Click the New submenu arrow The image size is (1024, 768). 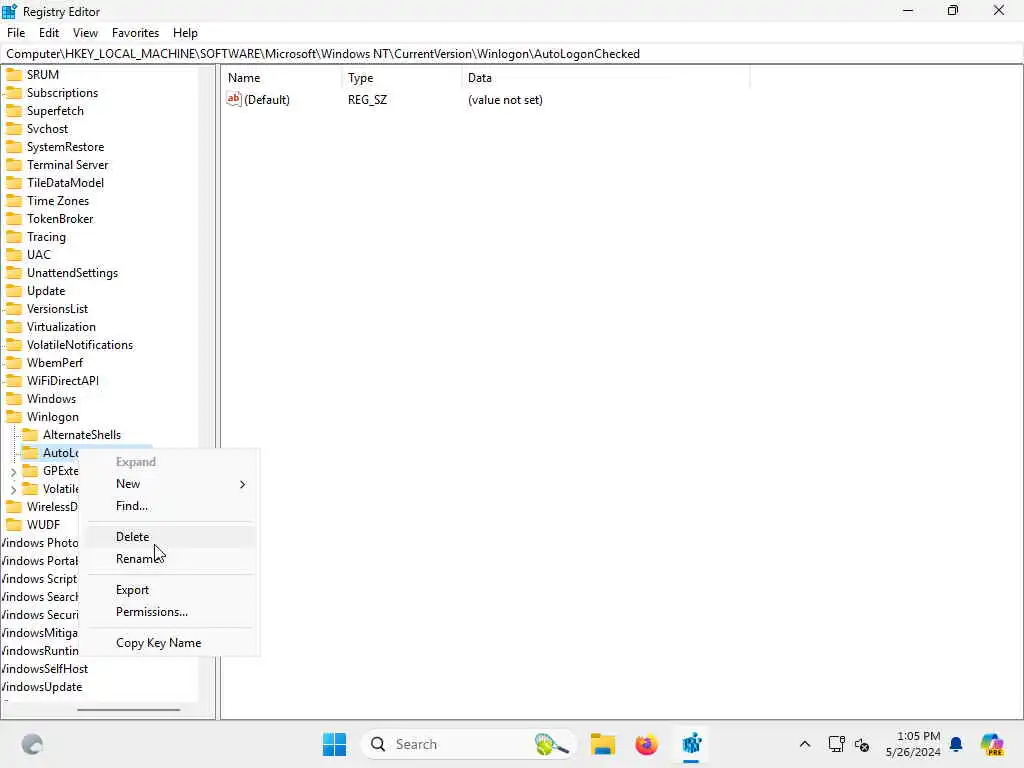[x=242, y=485]
